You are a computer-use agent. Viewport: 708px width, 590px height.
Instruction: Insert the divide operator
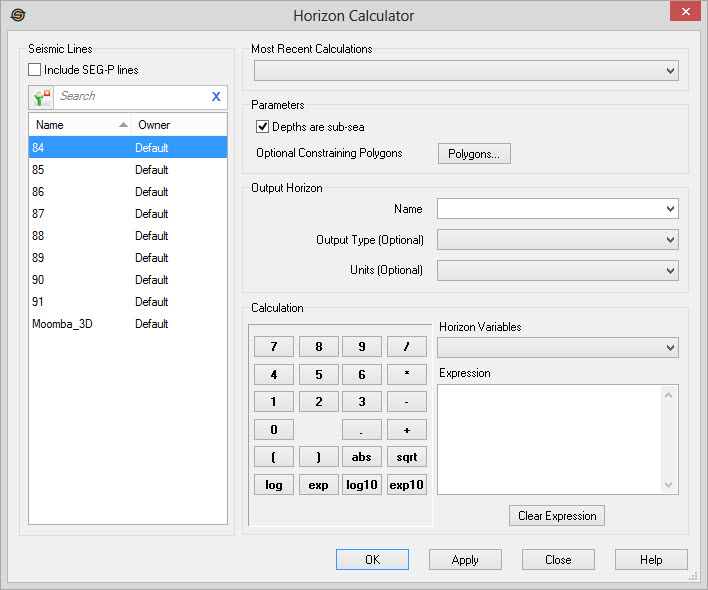coord(407,346)
